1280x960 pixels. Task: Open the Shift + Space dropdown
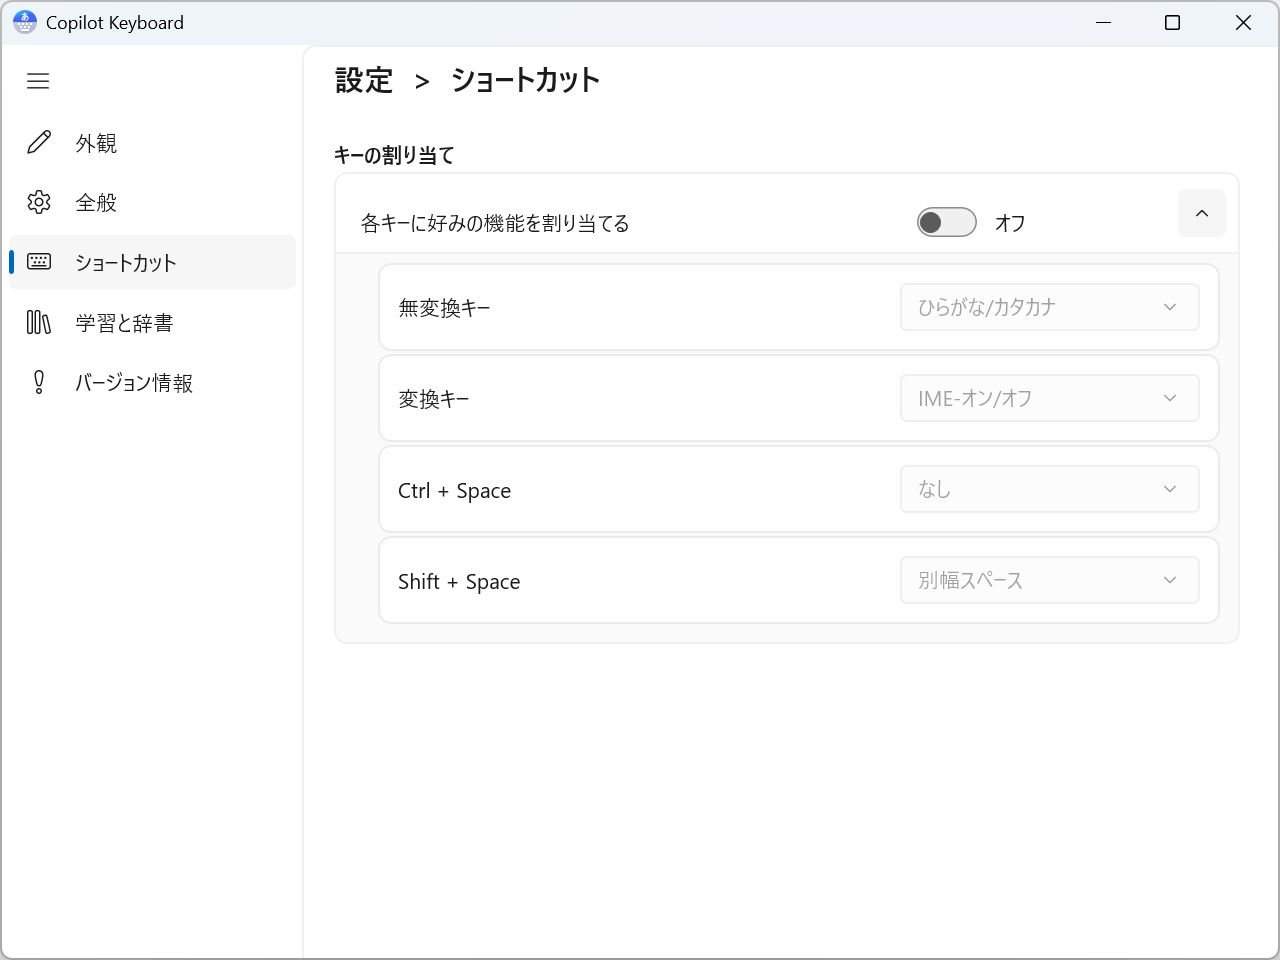point(1049,580)
